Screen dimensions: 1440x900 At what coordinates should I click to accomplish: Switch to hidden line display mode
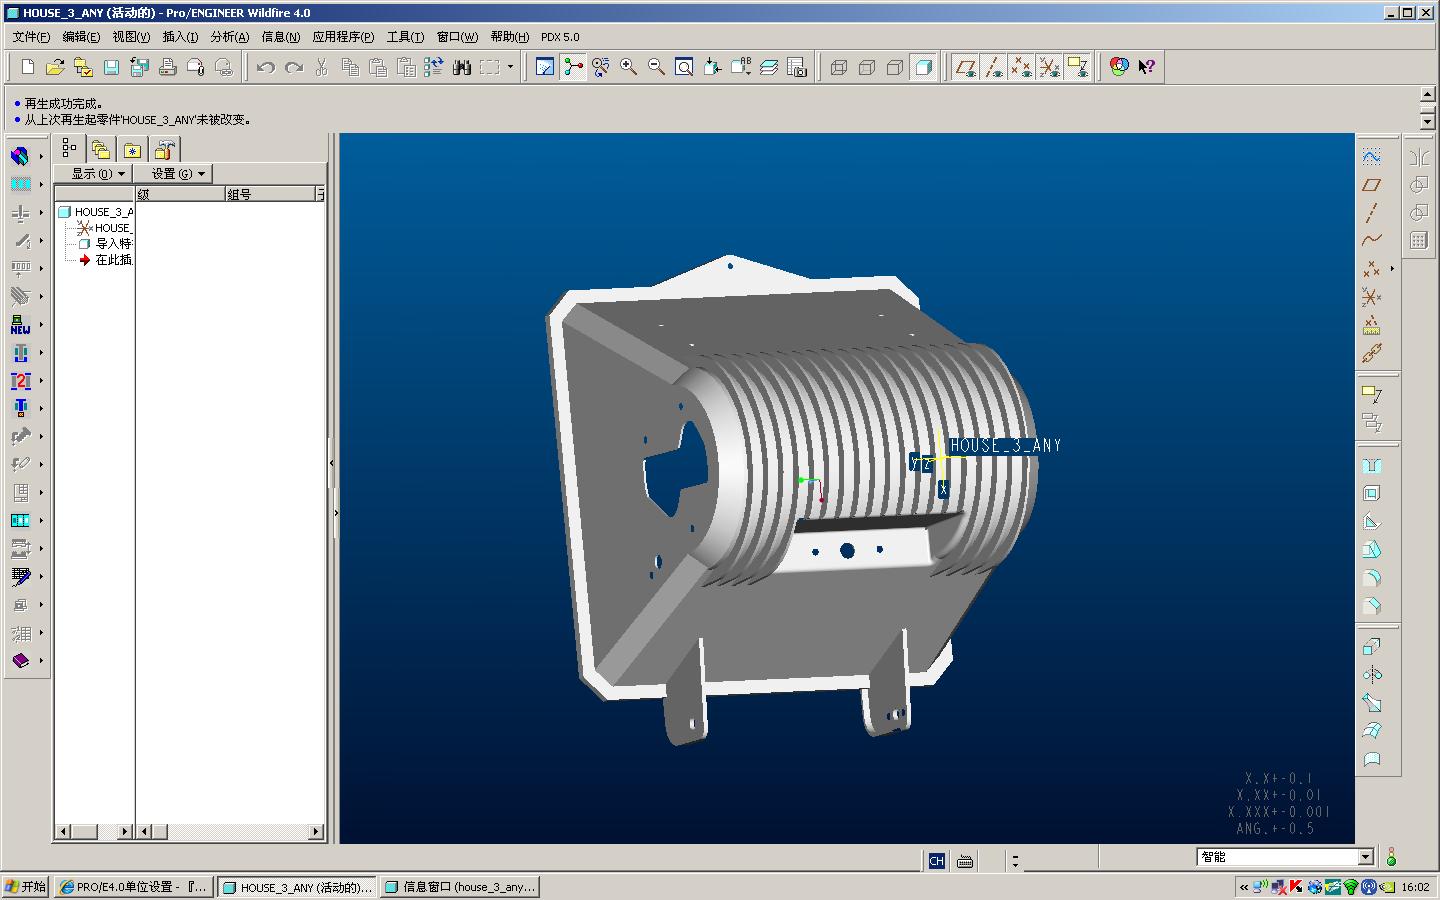(x=867, y=67)
